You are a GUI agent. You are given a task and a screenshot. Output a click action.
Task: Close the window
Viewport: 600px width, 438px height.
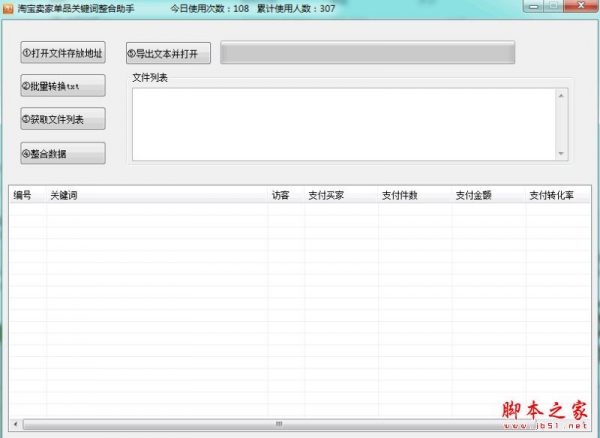(x=581, y=6)
